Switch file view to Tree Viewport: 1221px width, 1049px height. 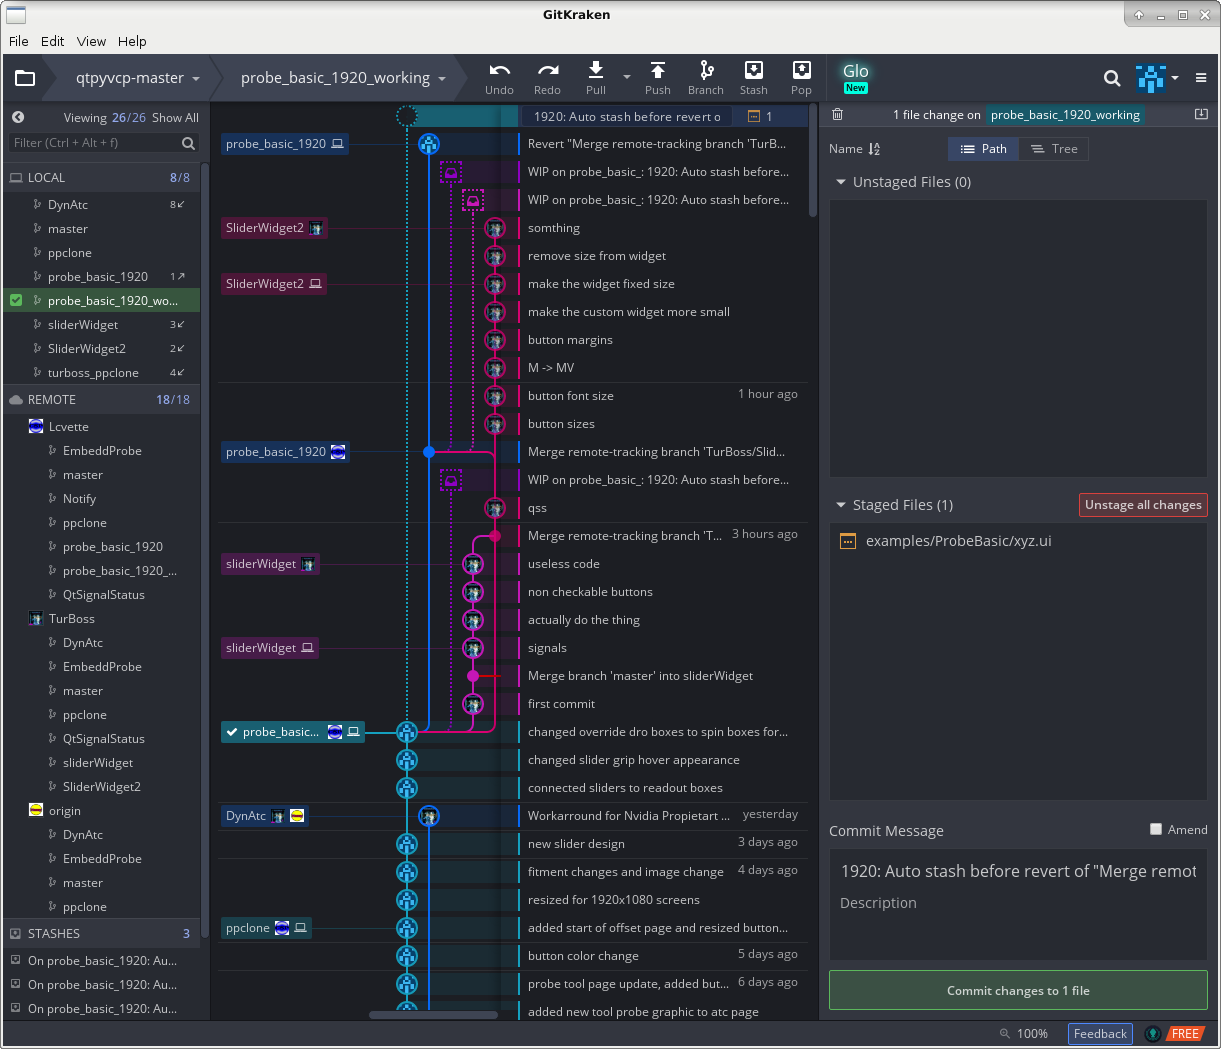[1054, 149]
